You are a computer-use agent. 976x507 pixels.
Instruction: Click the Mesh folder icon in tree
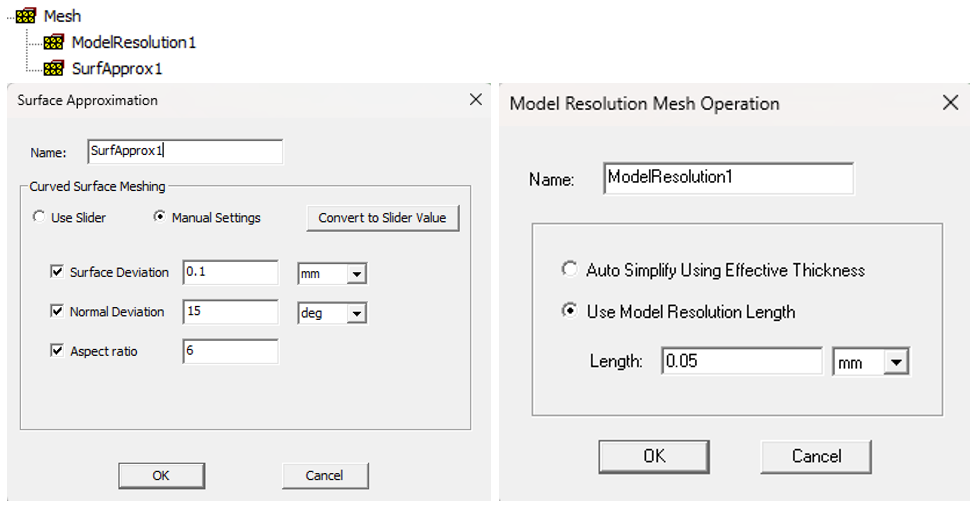point(26,16)
